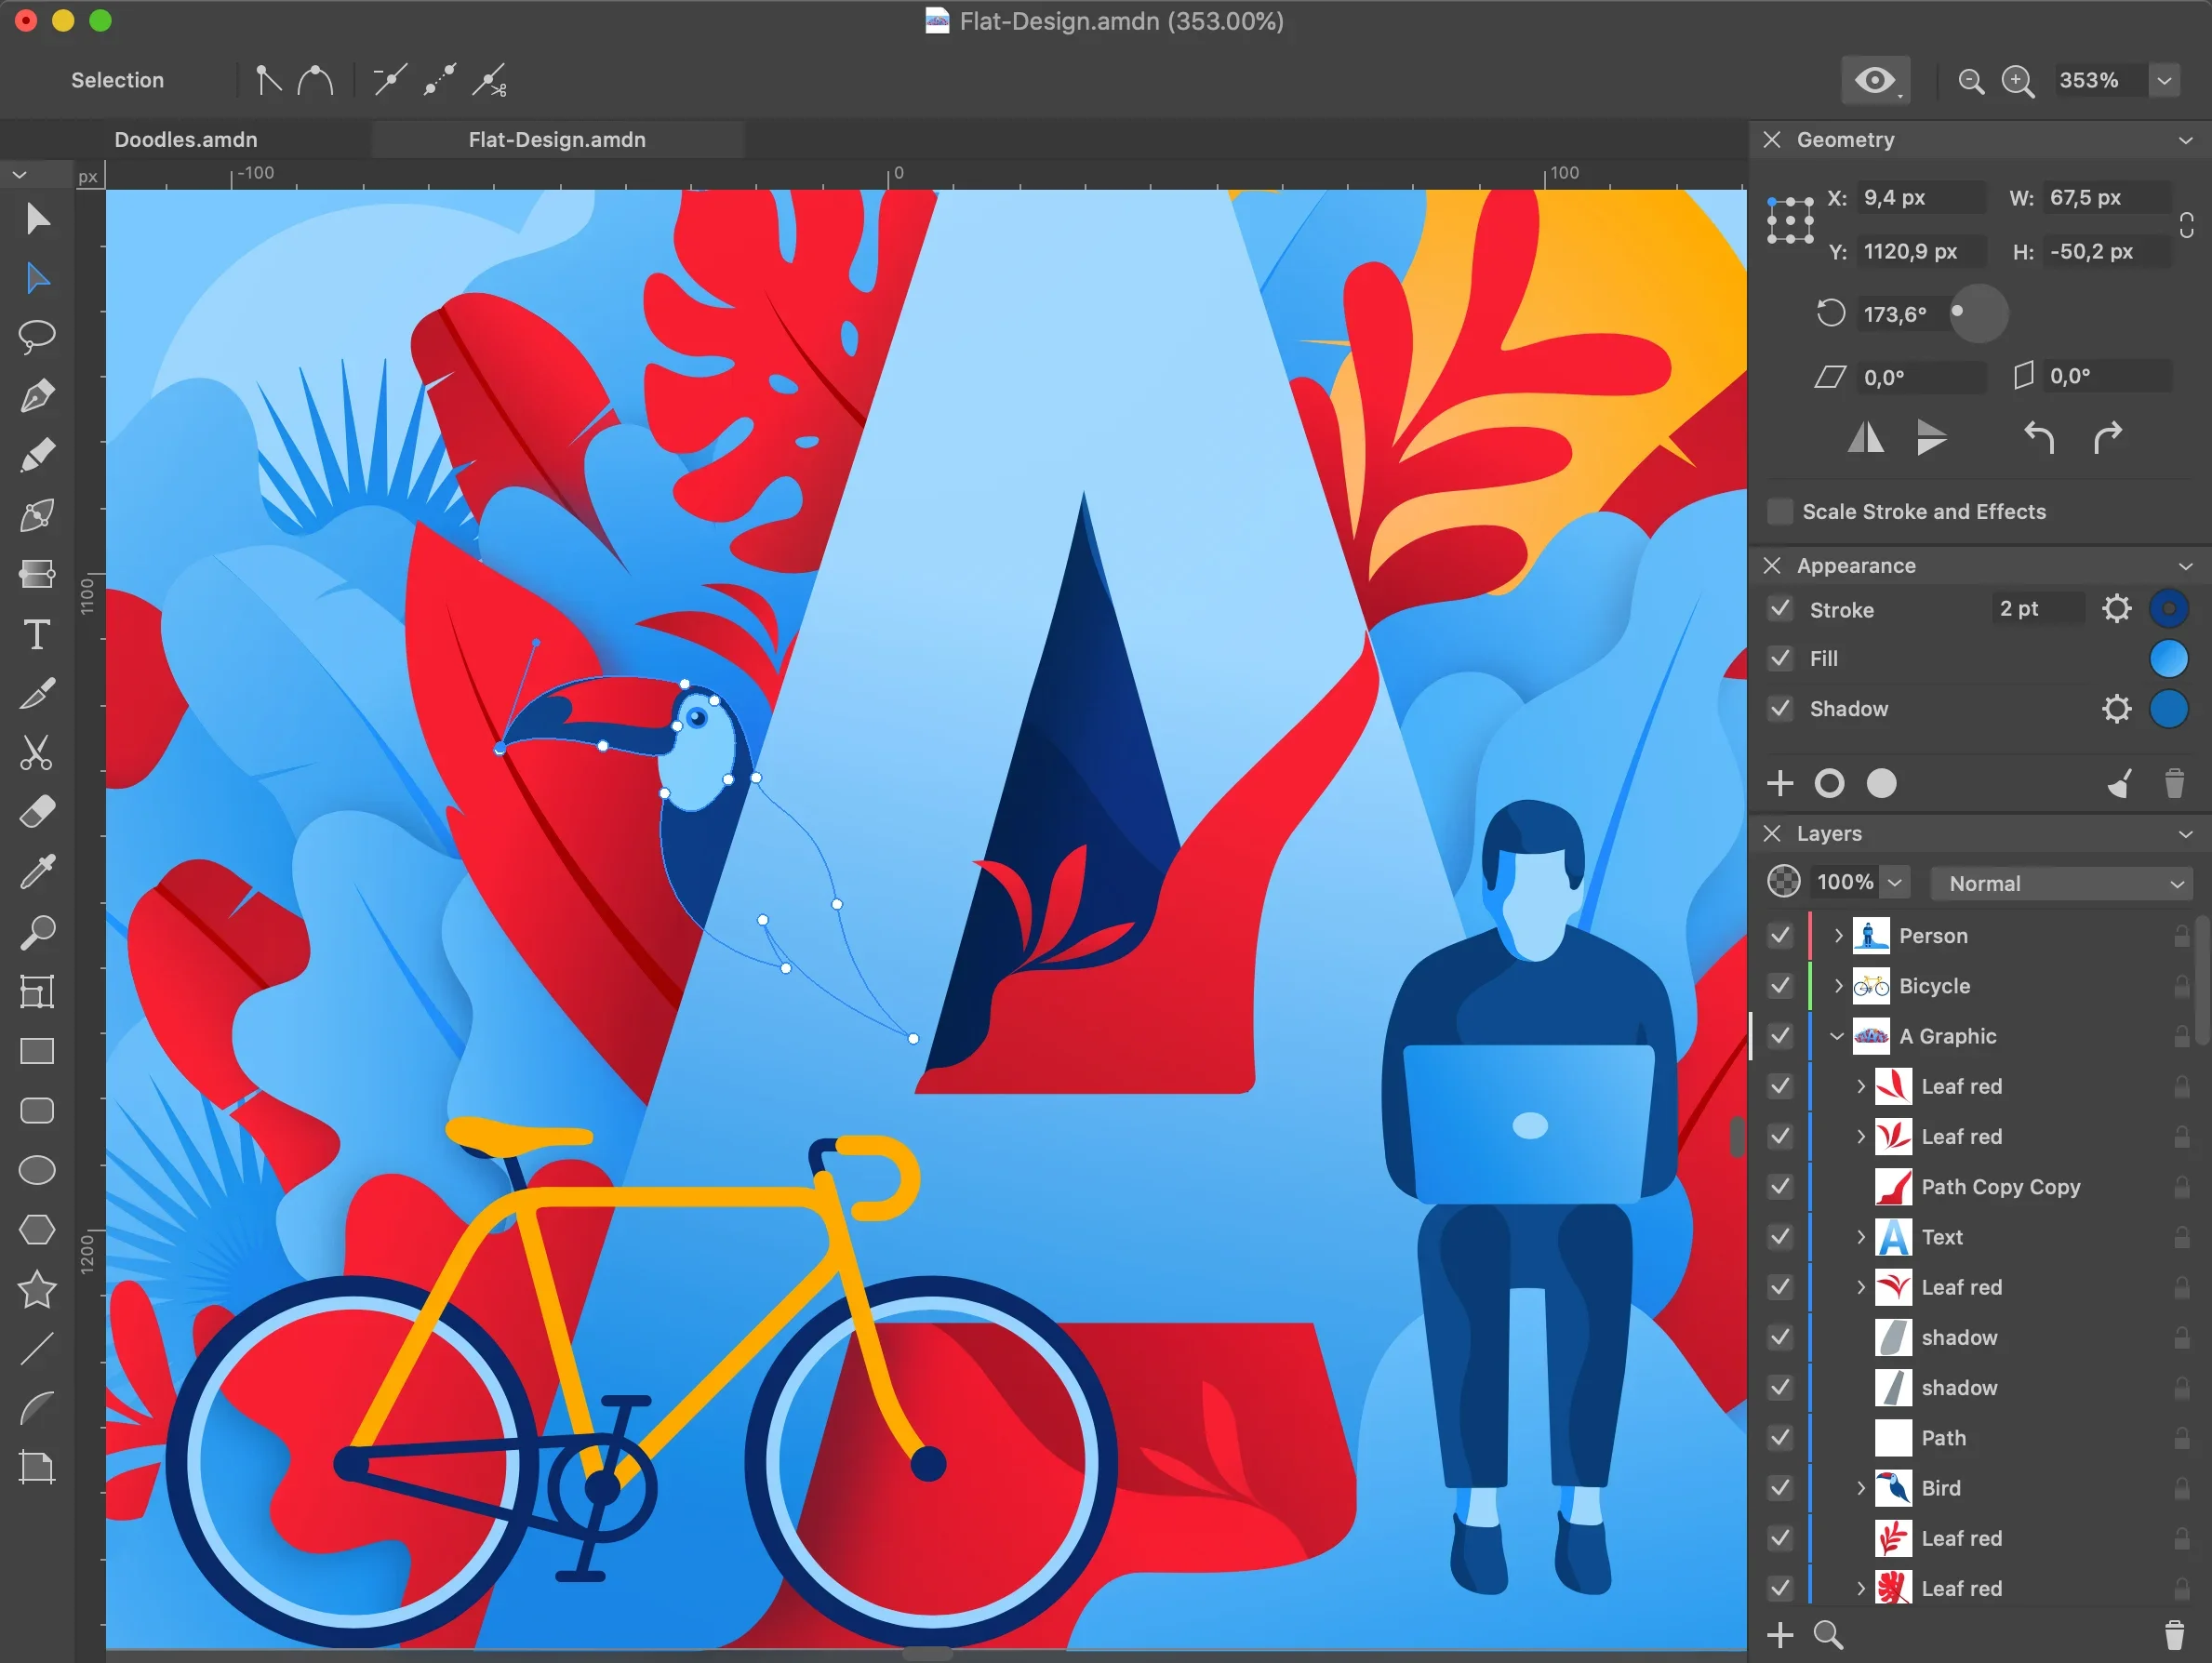Select the Scissors tool
The height and width of the screenshot is (1663, 2212).
tap(37, 753)
